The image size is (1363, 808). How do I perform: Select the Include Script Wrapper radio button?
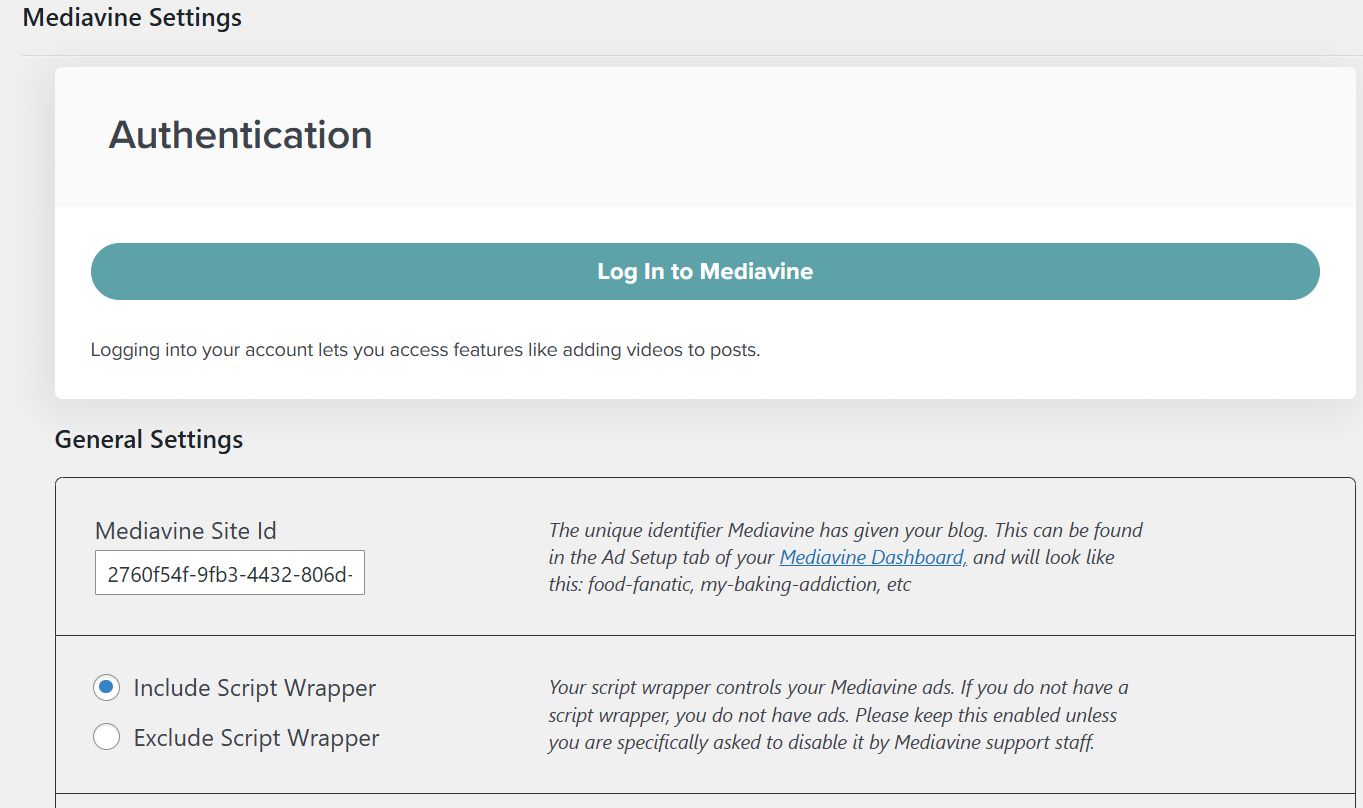coord(106,688)
